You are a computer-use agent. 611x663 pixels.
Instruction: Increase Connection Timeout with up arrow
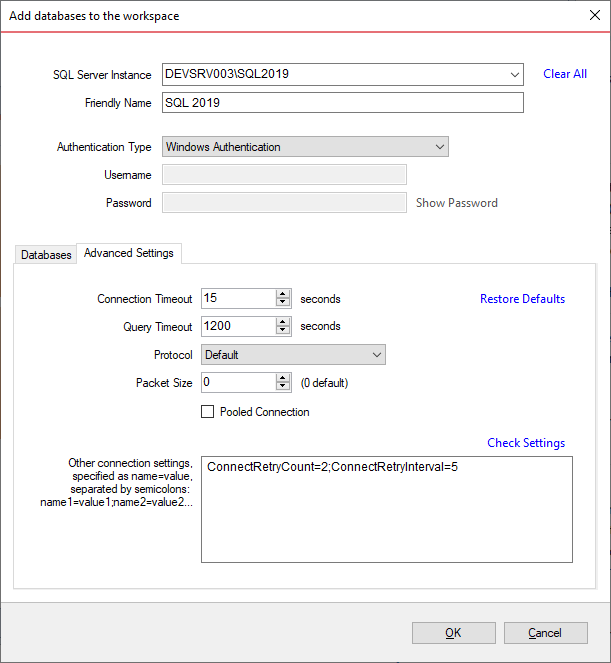[282, 294]
